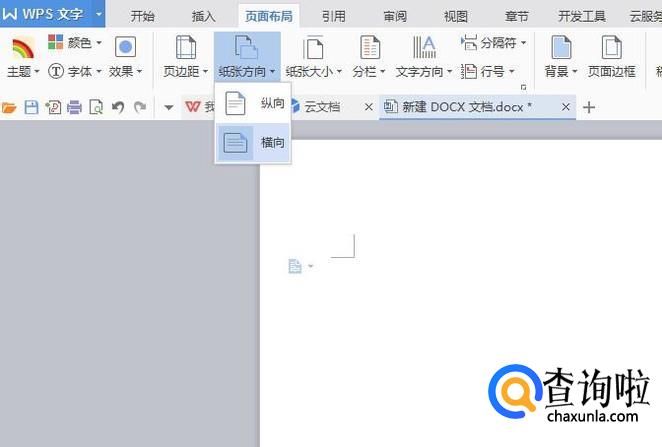The image size is (662, 447).
Task: Expand the 颜色 dropdown arrow
Action: click(x=99, y=43)
